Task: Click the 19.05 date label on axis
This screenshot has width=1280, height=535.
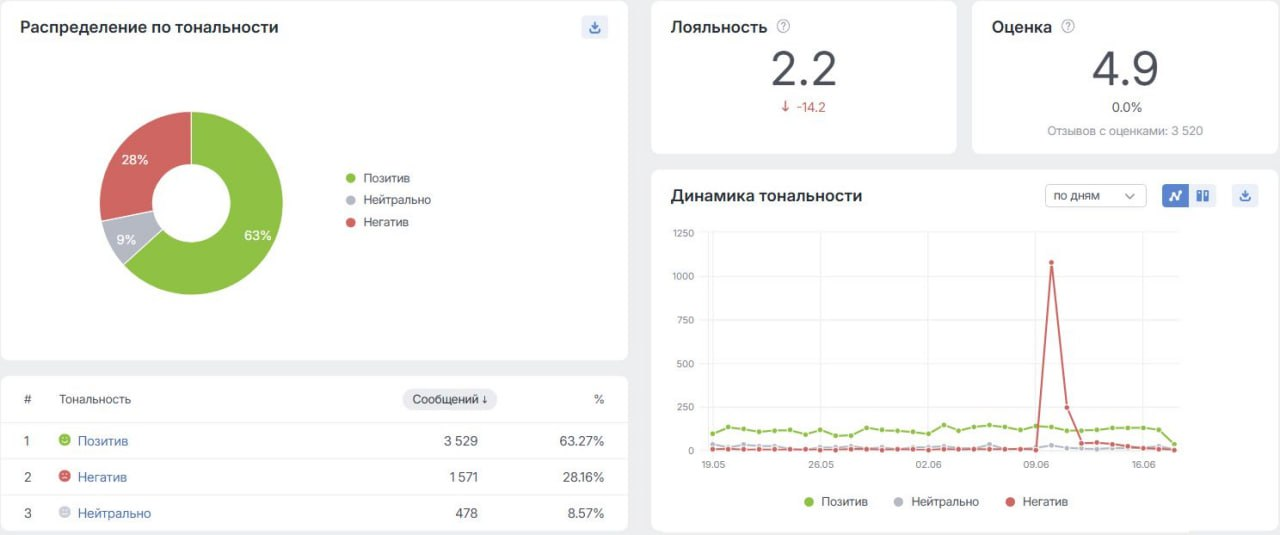Action: click(x=714, y=465)
